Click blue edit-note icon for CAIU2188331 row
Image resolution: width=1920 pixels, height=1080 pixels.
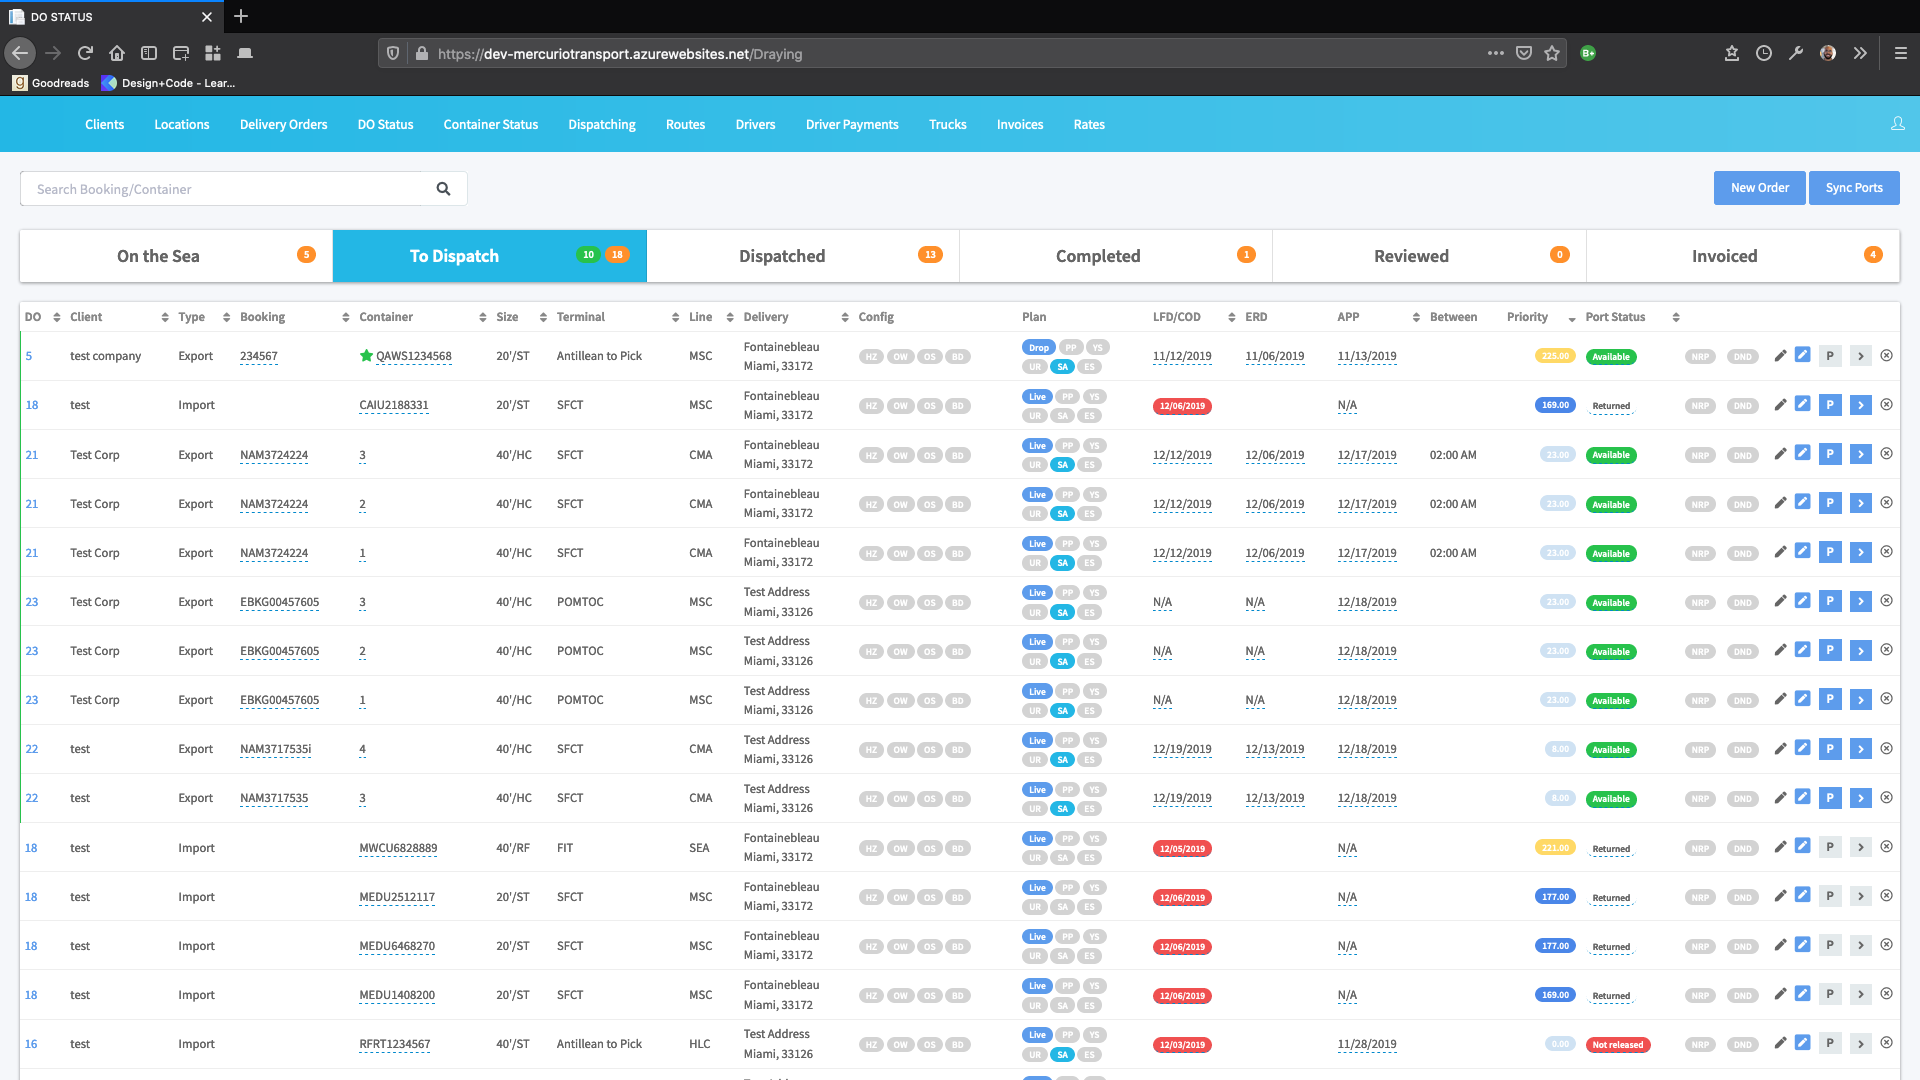(1802, 404)
